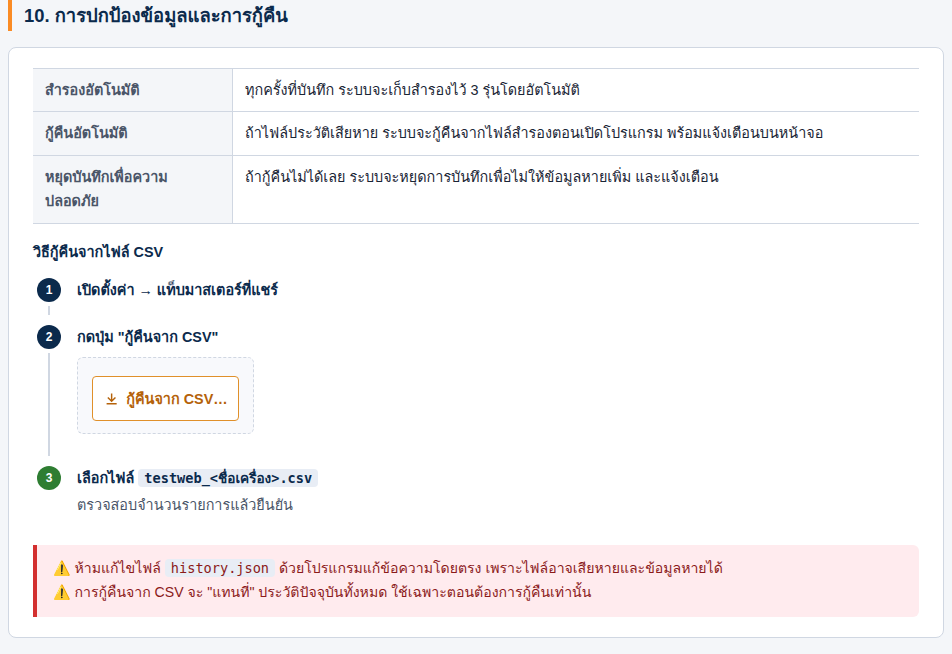Click the warning icon beside "ห้ามแก้ไขไฟล์"
The image size is (952, 654).
pos(62,568)
